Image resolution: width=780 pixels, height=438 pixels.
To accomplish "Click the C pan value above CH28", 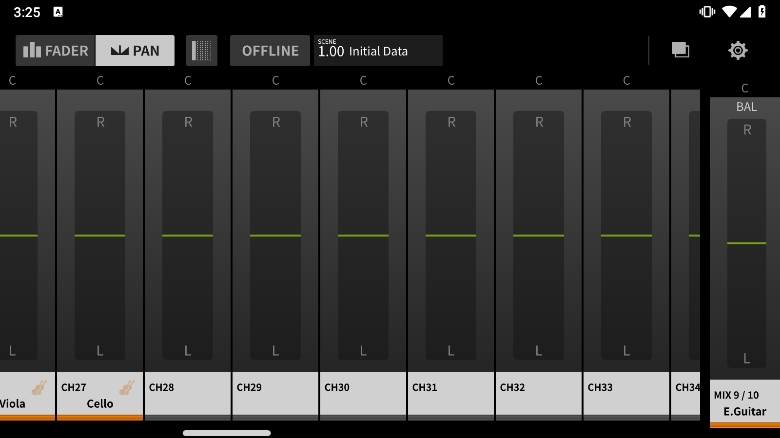I will coord(188,81).
